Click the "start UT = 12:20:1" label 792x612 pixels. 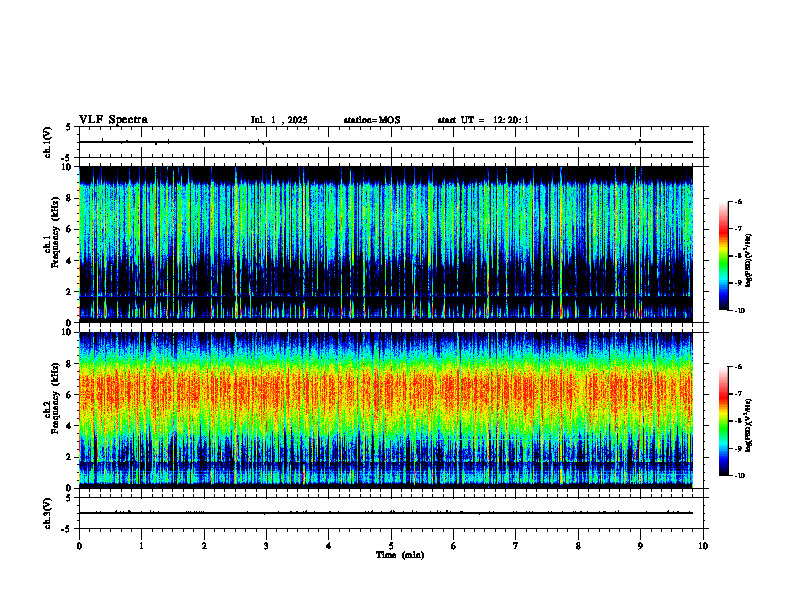pos(483,120)
